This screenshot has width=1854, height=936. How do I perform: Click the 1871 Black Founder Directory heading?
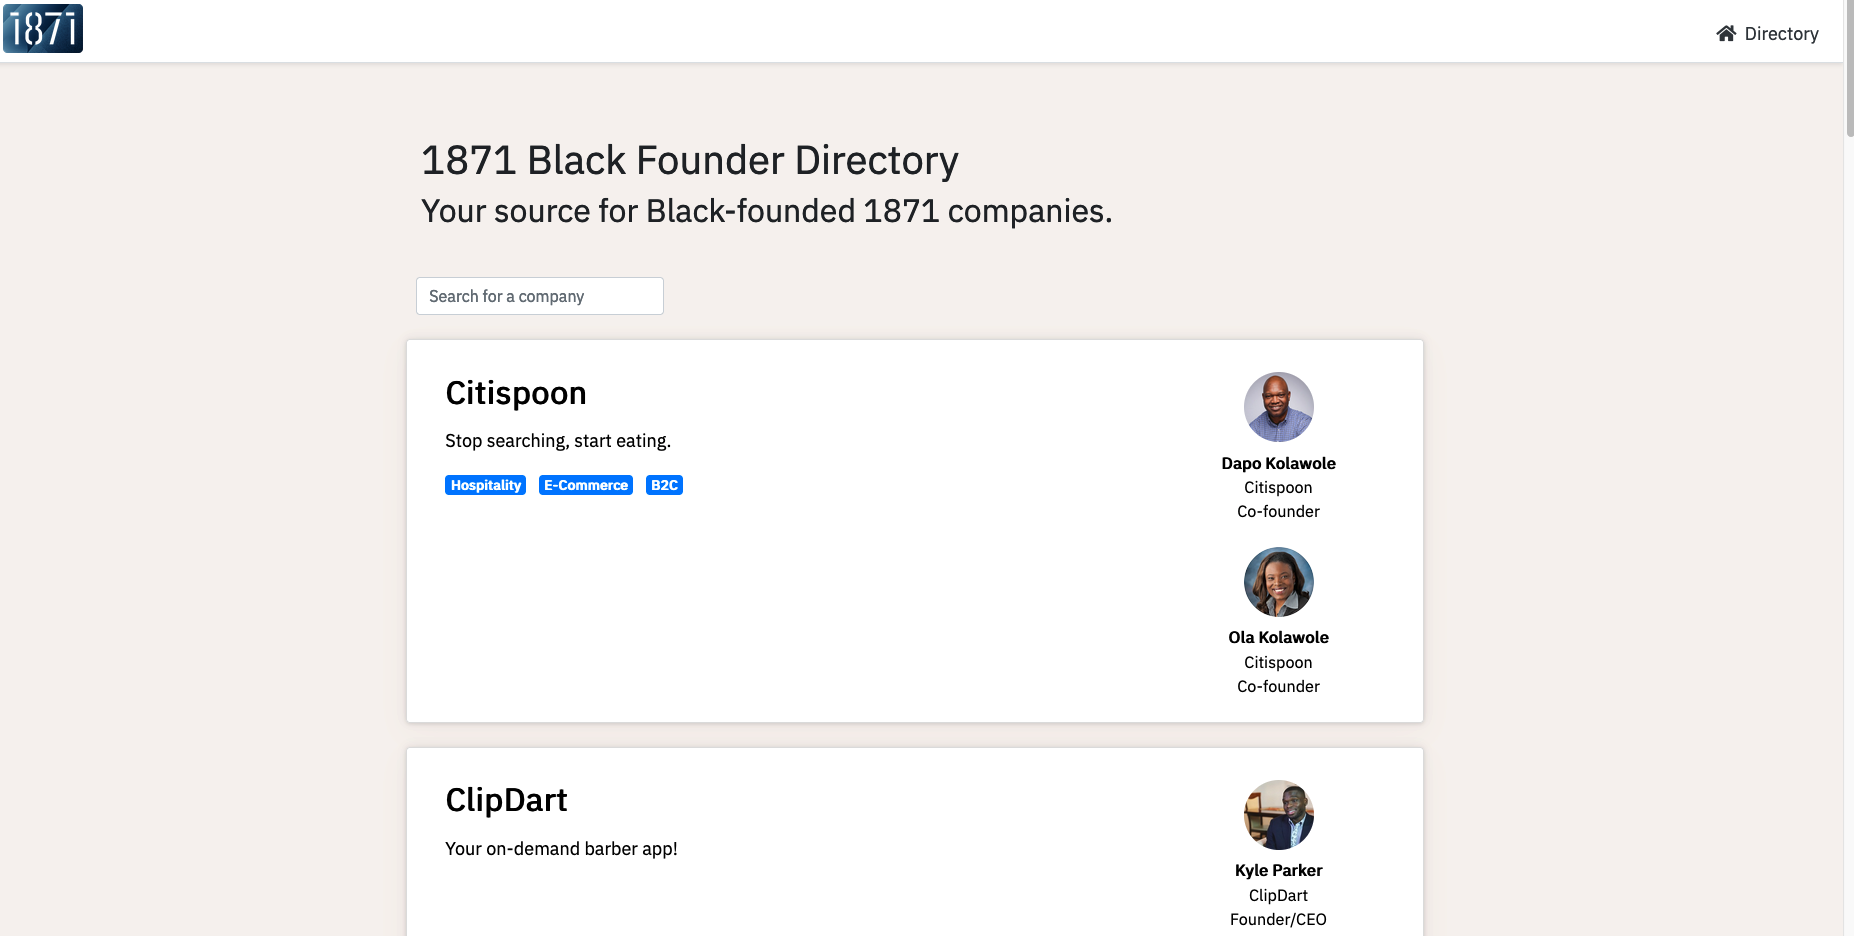pos(689,161)
